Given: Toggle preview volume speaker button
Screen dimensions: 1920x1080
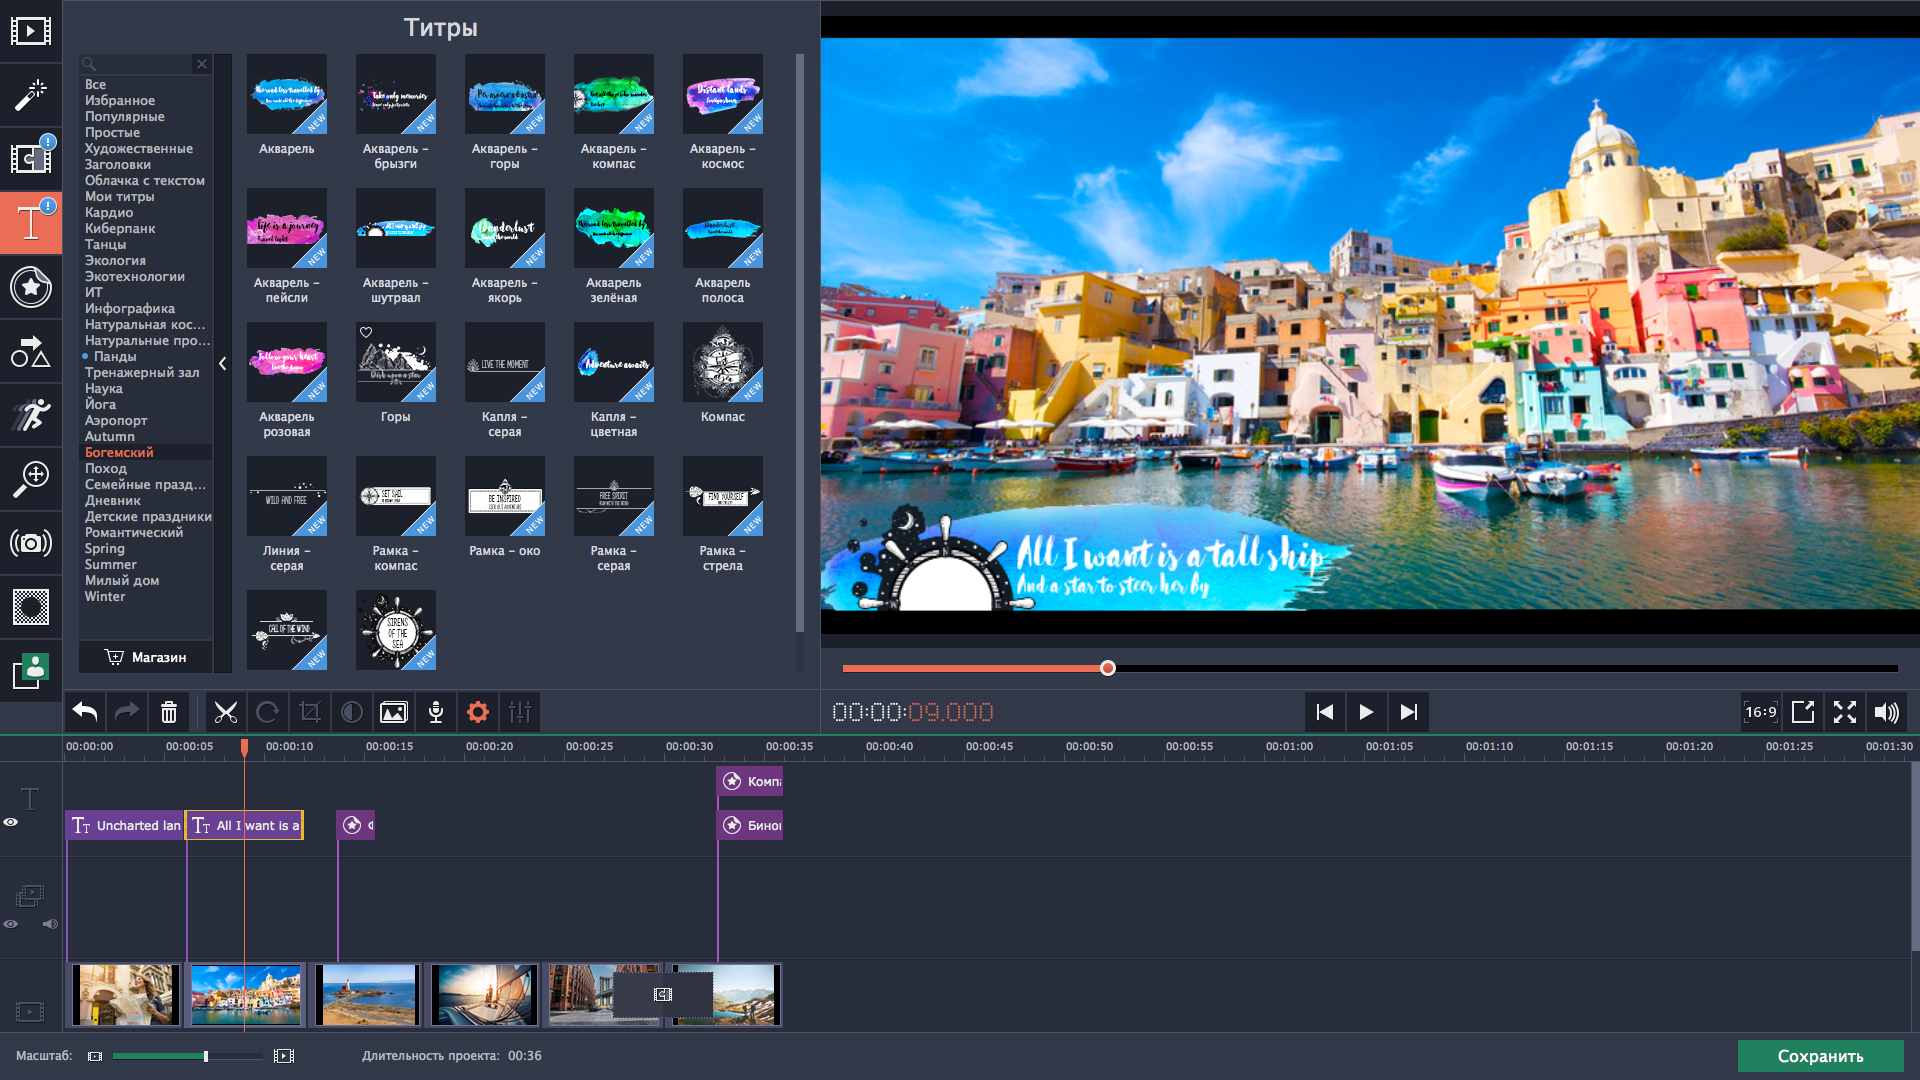Looking at the screenshot, I should (x=1886, y=712).
